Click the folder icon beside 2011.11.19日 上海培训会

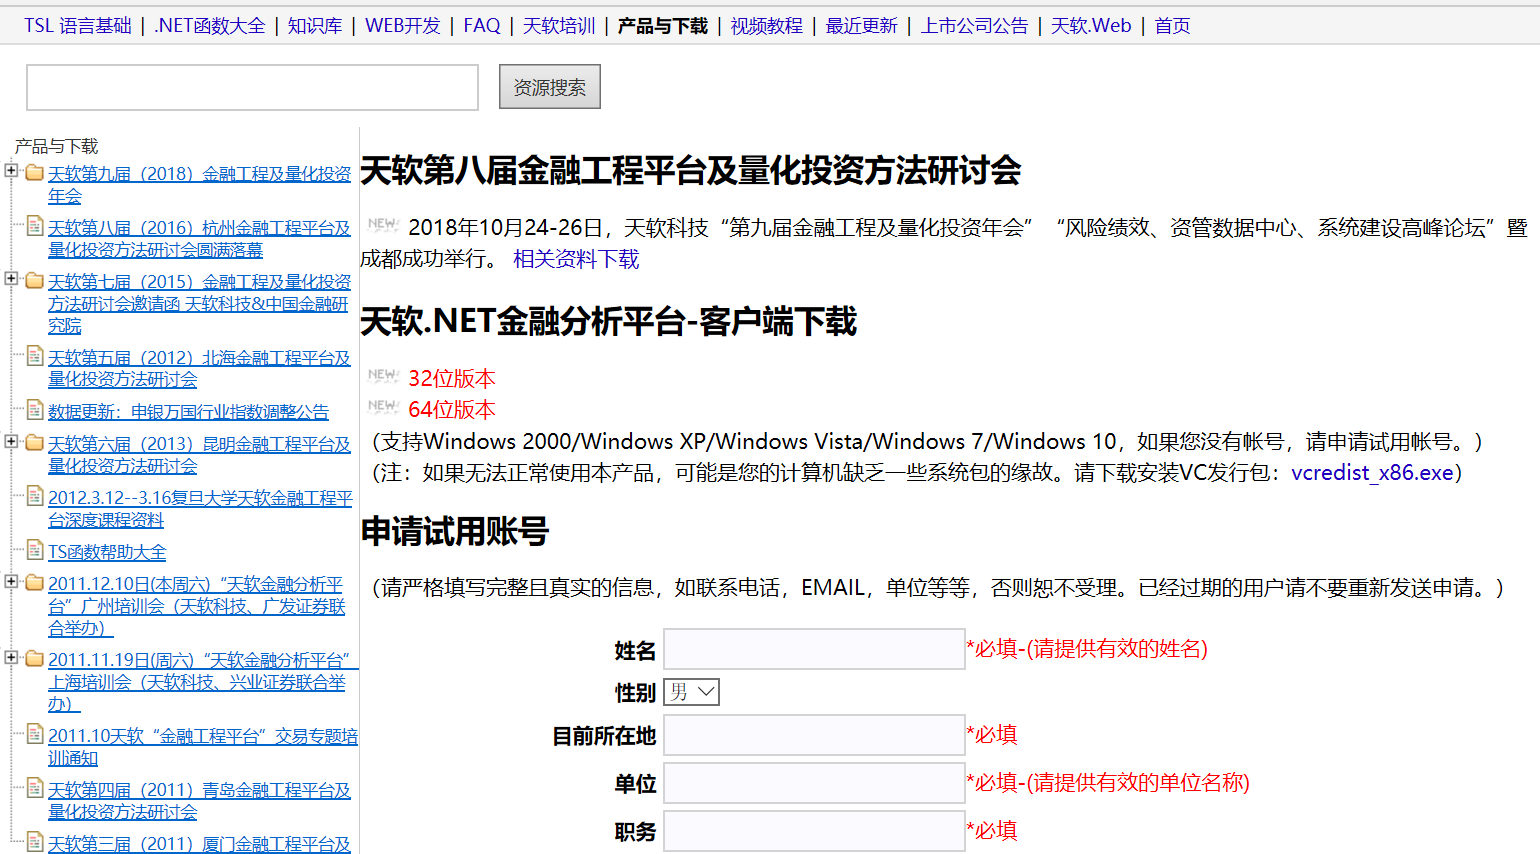coord(35,658)
